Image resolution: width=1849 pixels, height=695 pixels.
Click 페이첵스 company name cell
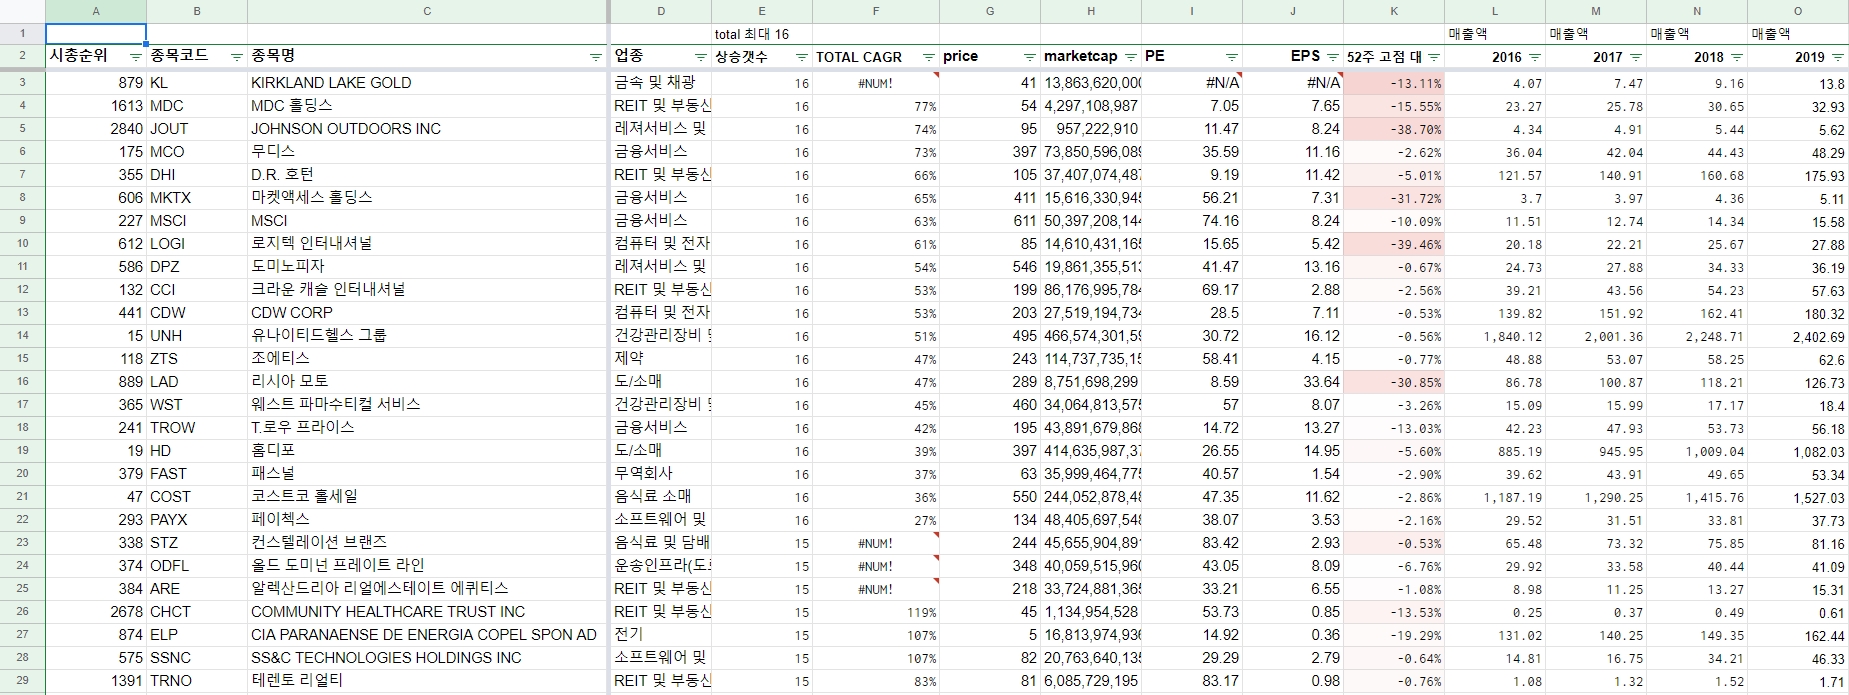click(x=427, y=520)
